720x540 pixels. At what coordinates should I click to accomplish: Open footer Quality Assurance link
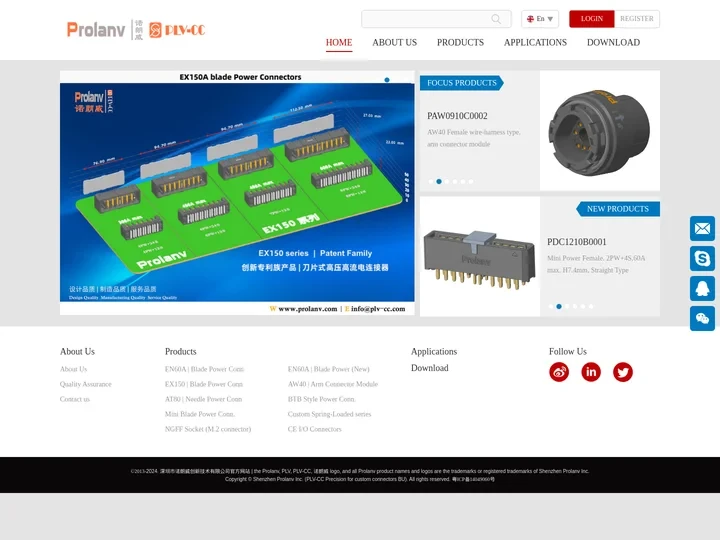[85, 384]
